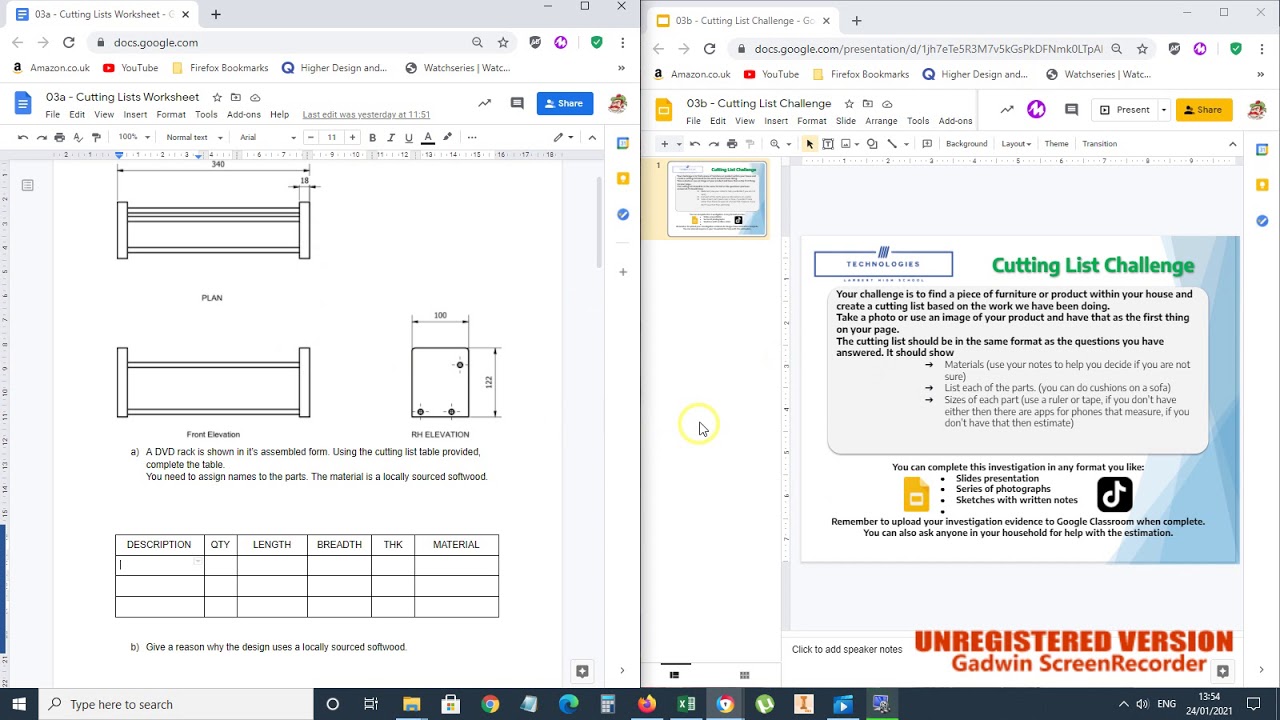Undo the last action in the Docs toolbar
1280x720 pixels.
(23, 137)
